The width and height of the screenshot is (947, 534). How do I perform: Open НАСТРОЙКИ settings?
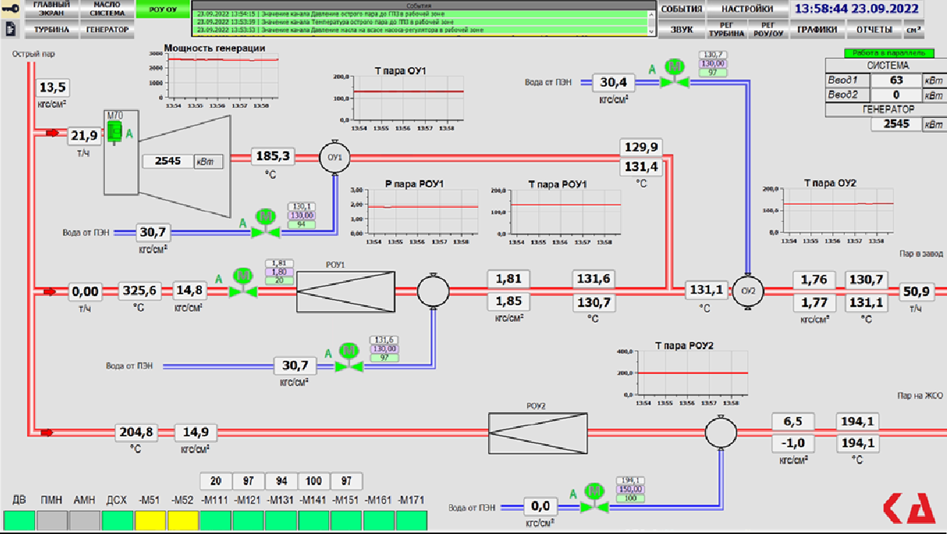pyautogui.click(x=747, y=9)
